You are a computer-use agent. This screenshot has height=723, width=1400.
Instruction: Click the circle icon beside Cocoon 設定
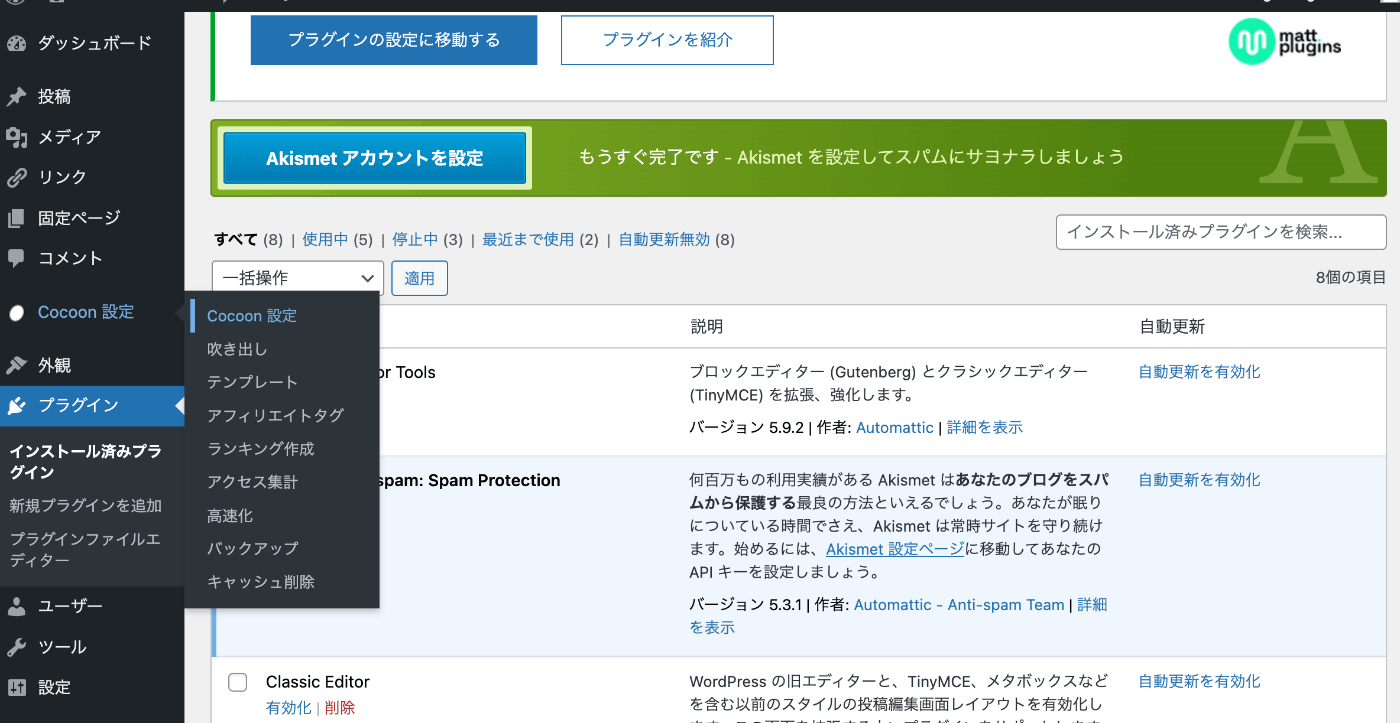tap(16, 313)
